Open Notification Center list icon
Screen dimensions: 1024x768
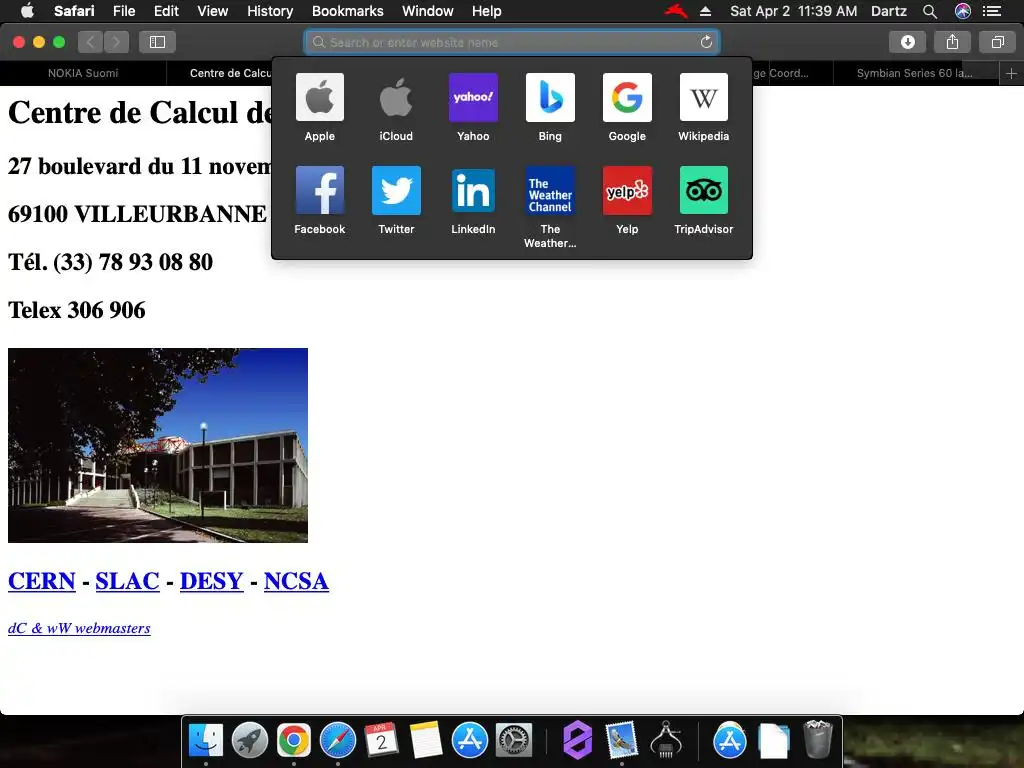click(x=992, y=11)
